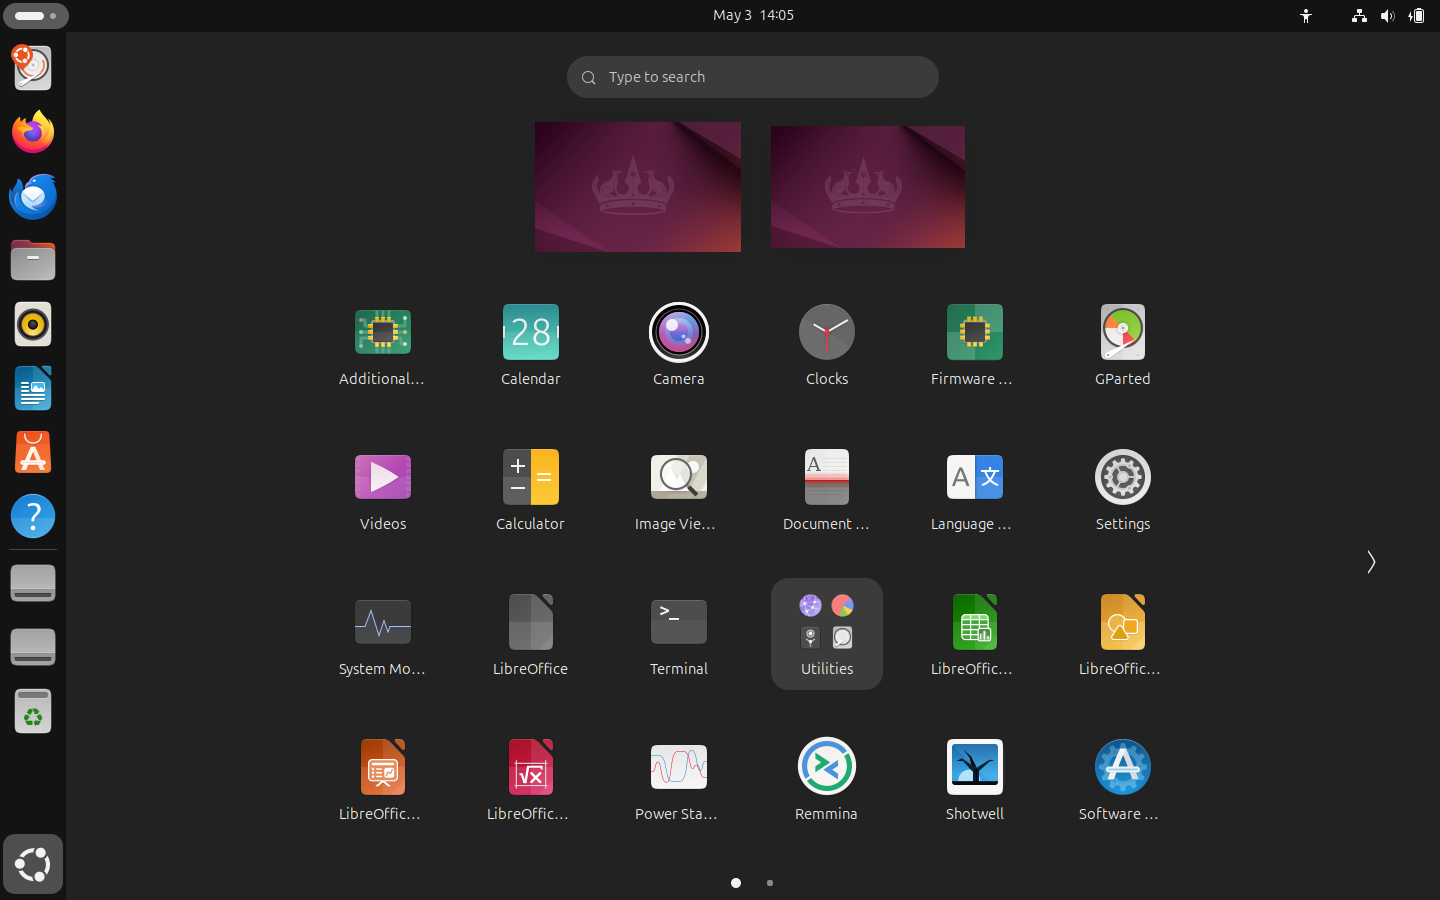Click the activities workspace indicator pill
The height and width of the screenshot is (900, 1440).
(x=36, y=16)
